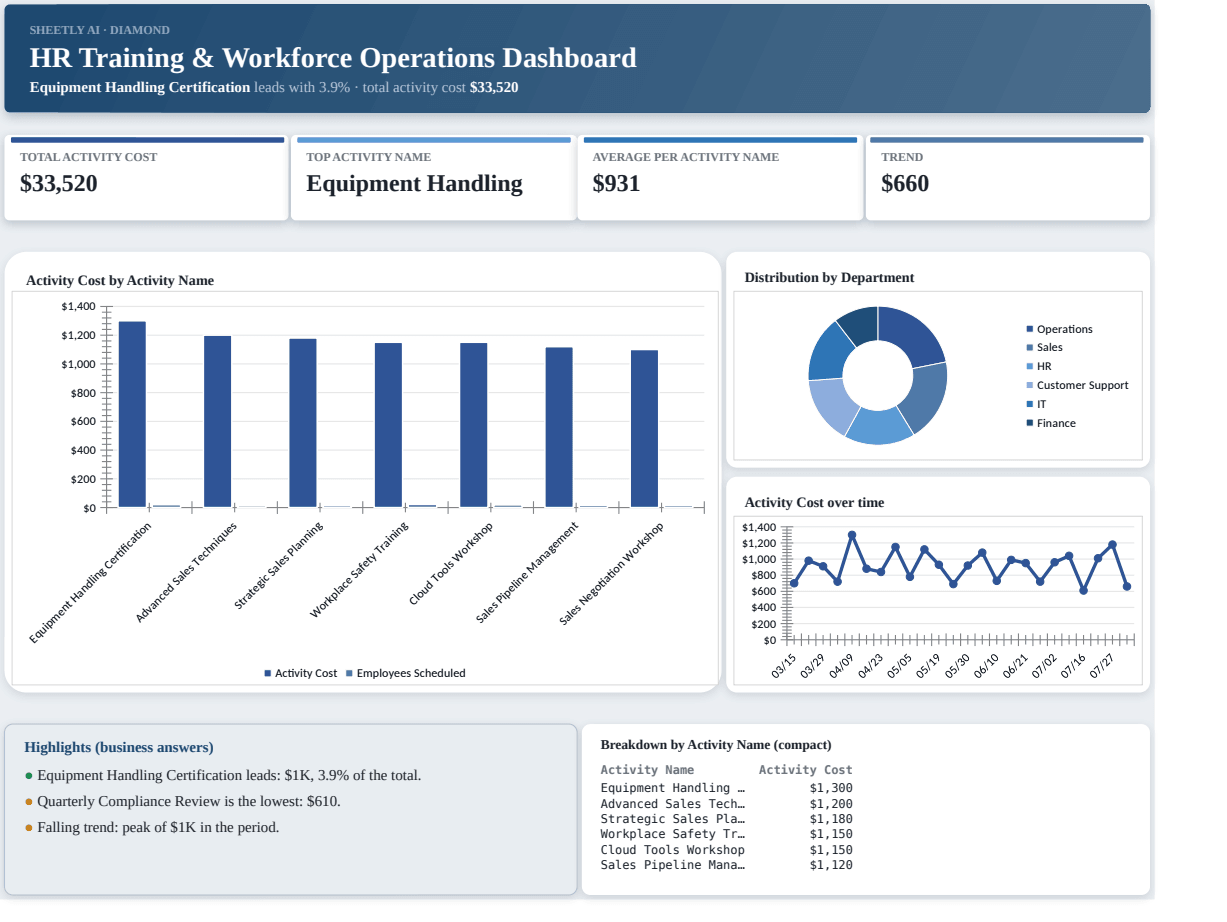The width and height of the screenshot is (1227, 922).
Task: Click the Strategic Sales Pla… table row
Action: [x=727, y=819]
